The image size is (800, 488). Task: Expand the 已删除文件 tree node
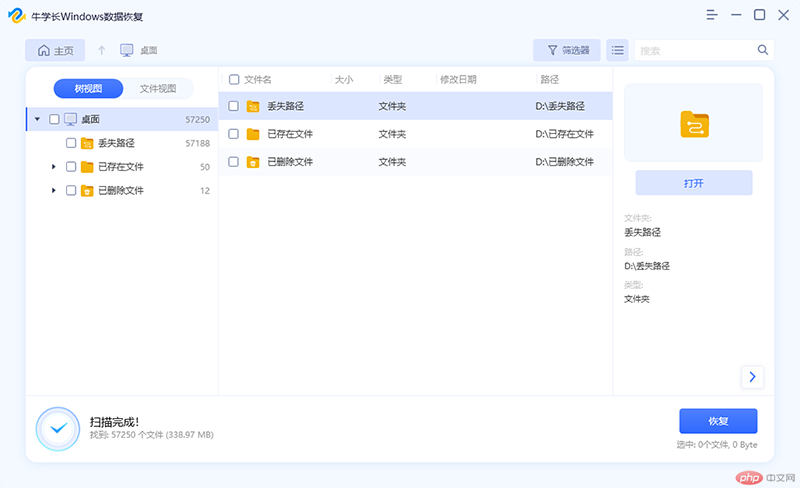tap(54, 191)
